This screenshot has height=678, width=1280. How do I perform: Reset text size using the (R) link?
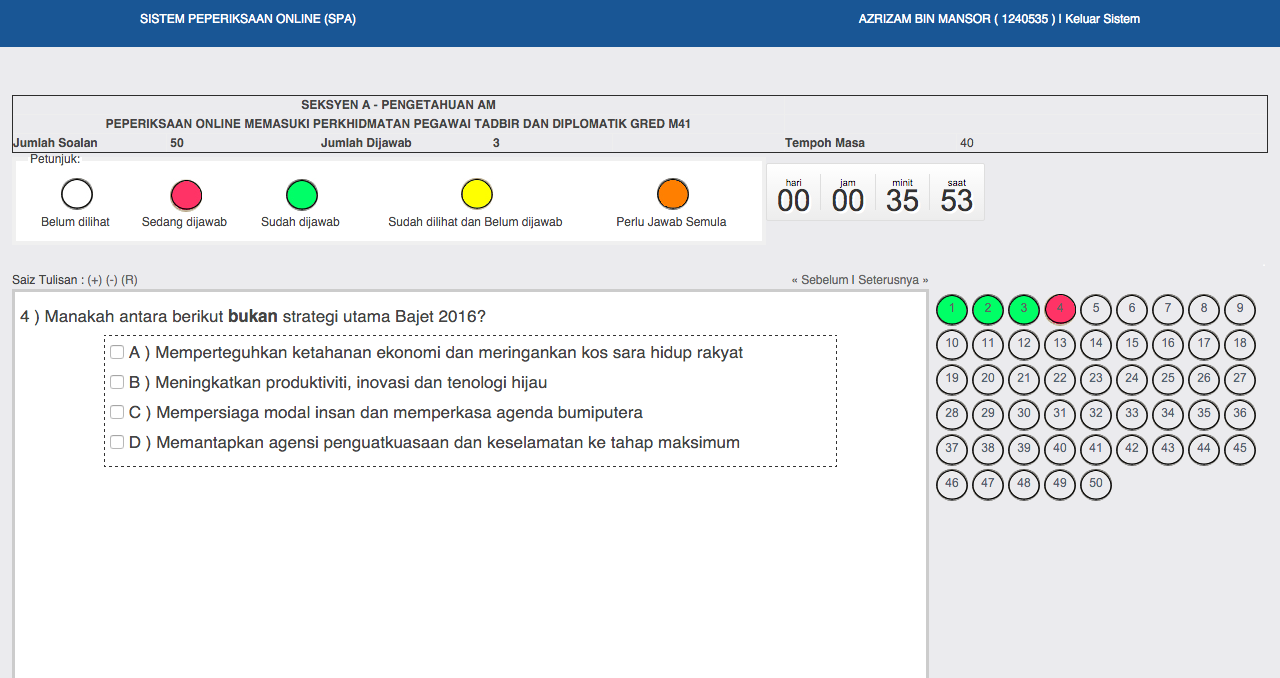tap(130, 280)
